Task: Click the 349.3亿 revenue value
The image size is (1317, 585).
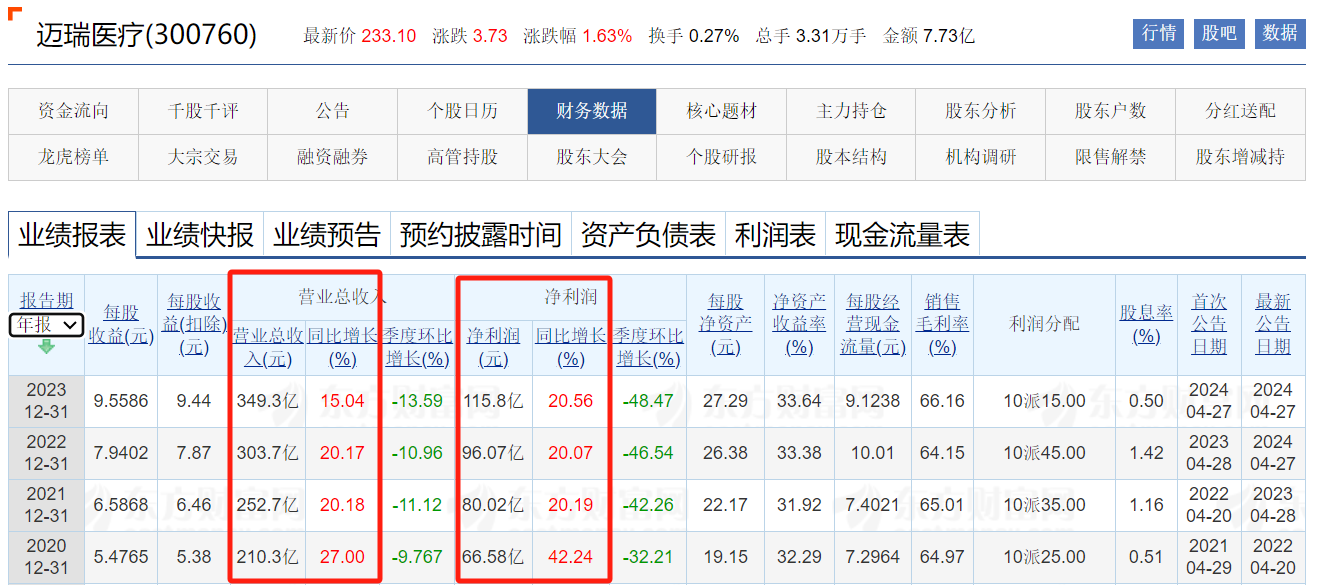Action: pos(267,401)
